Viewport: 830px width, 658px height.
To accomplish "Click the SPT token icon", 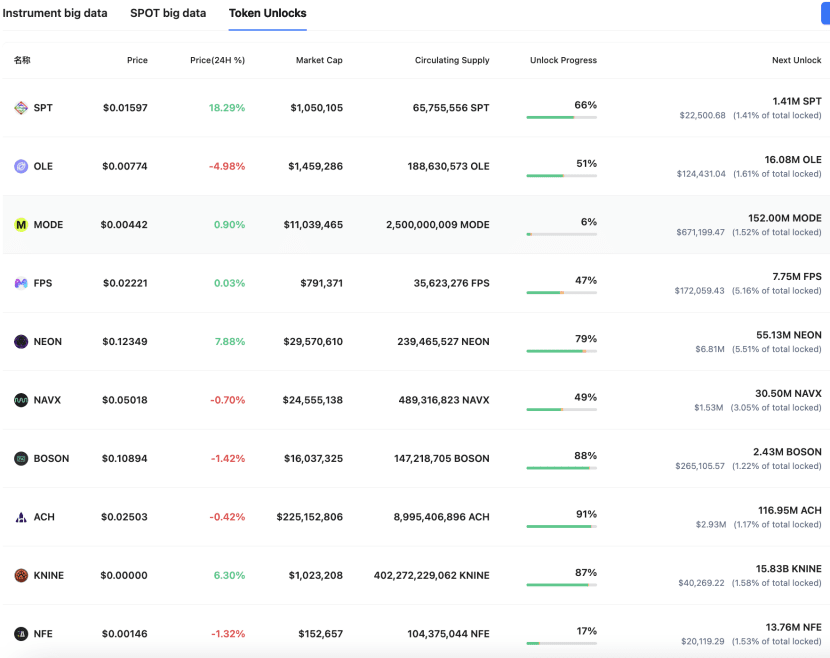I will (x=21, y=108).
